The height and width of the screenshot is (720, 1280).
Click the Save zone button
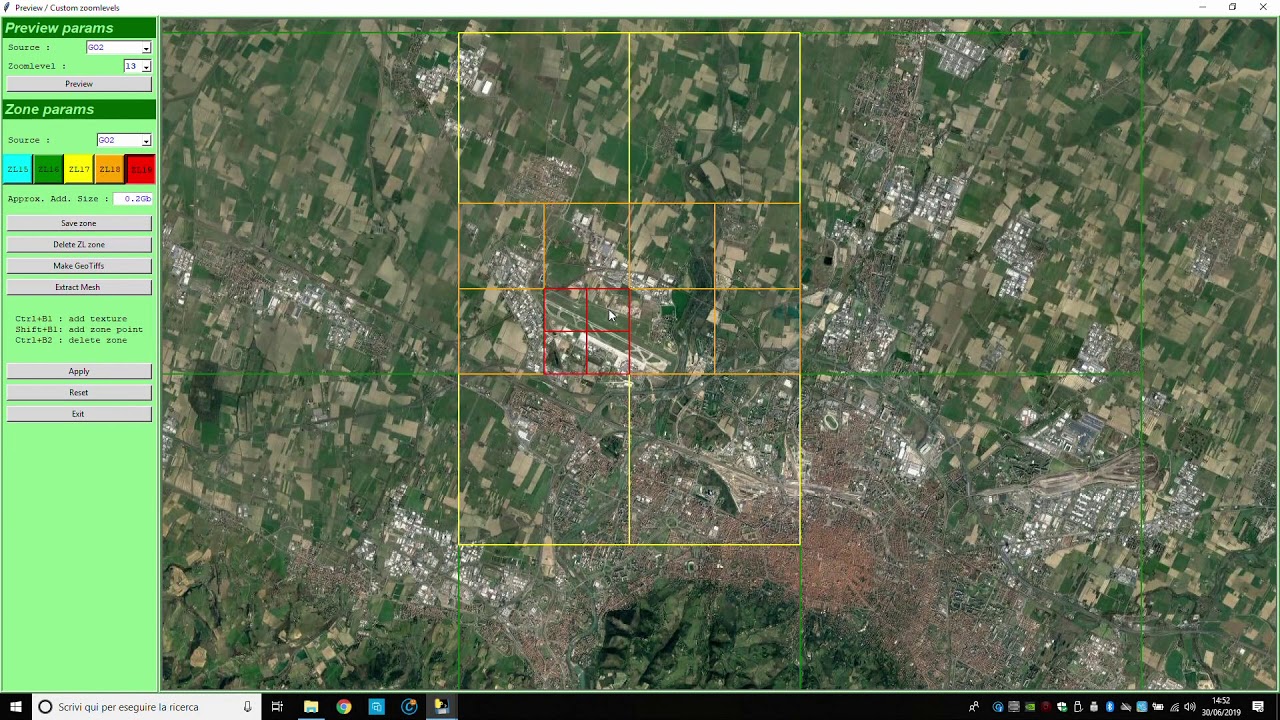[x=79, y=223]
